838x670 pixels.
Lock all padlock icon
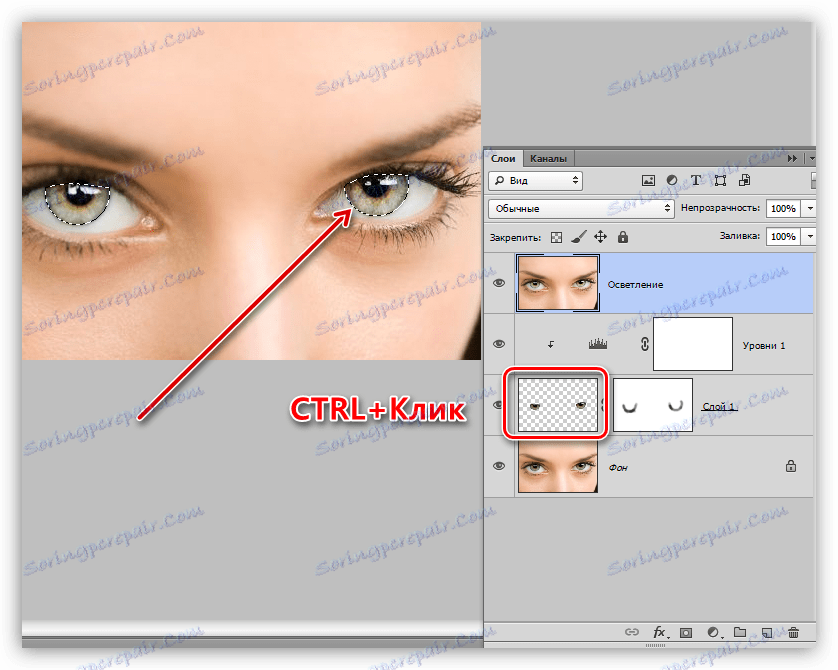click(623, 237)
